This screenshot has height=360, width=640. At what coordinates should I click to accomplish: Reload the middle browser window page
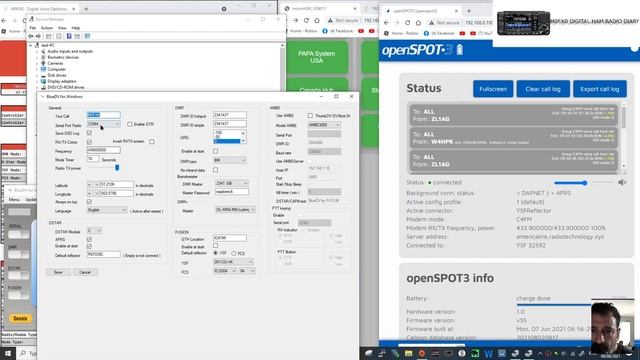tap(306, 20)
